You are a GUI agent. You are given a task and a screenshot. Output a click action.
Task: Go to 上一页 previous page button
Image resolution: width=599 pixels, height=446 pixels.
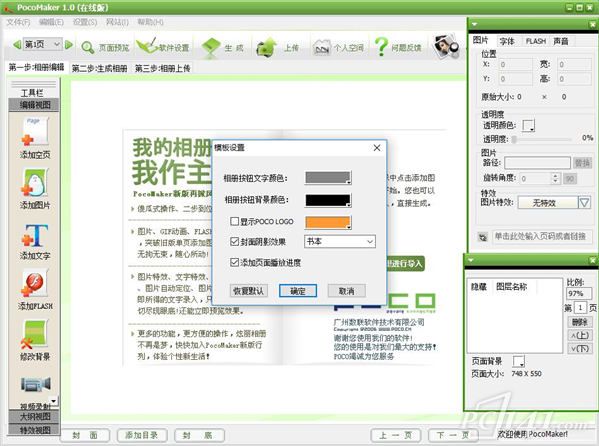point(395,435)
